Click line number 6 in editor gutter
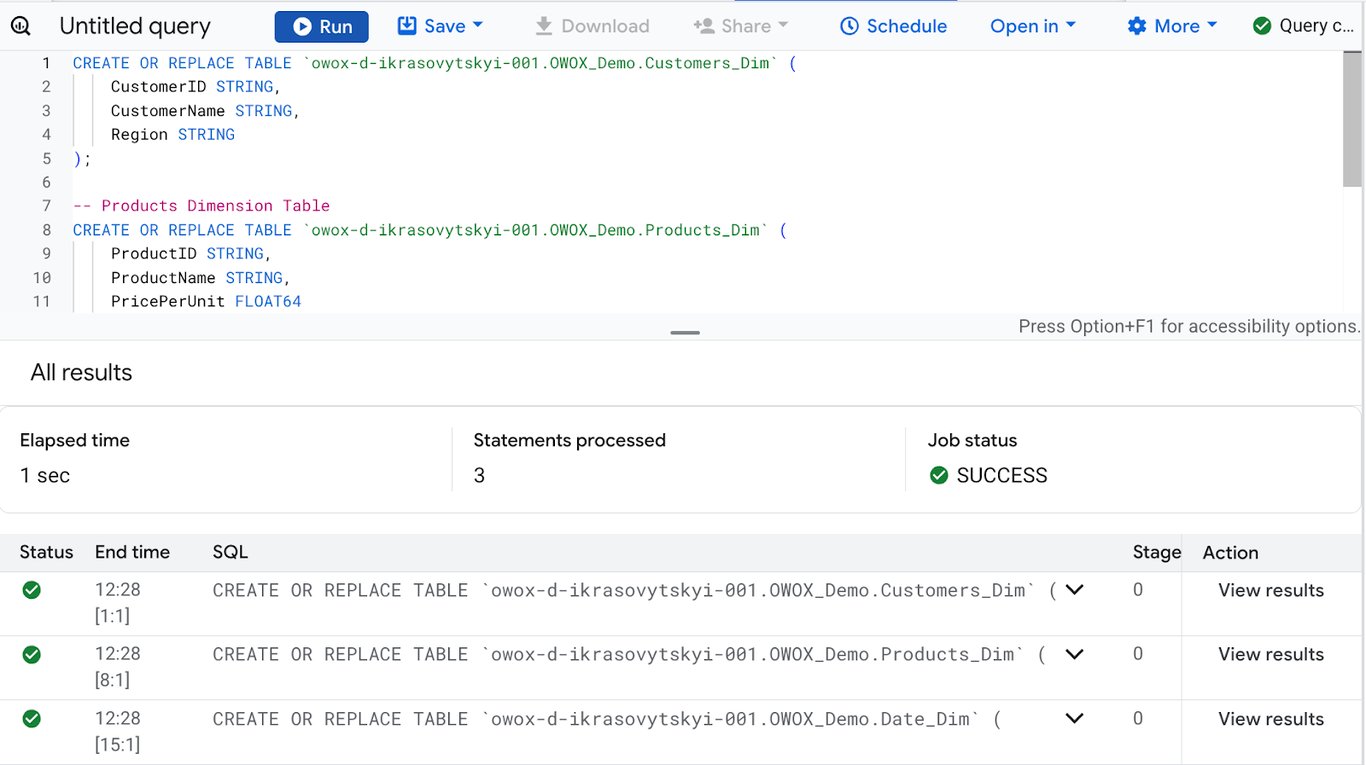This screenshot has height=765, width=1366. coord(46,182)
